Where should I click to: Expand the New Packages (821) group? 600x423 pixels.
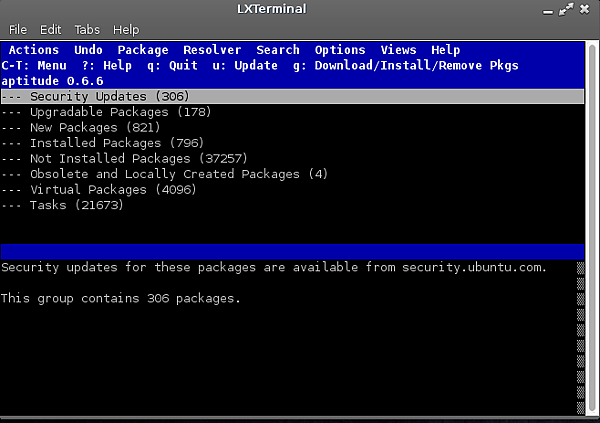[95, 128]
